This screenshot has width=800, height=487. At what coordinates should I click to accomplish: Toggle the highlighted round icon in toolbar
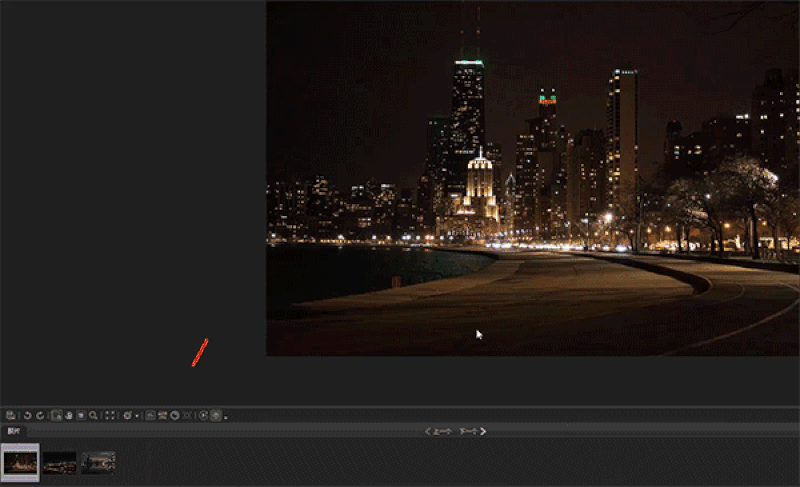(215, 415)
